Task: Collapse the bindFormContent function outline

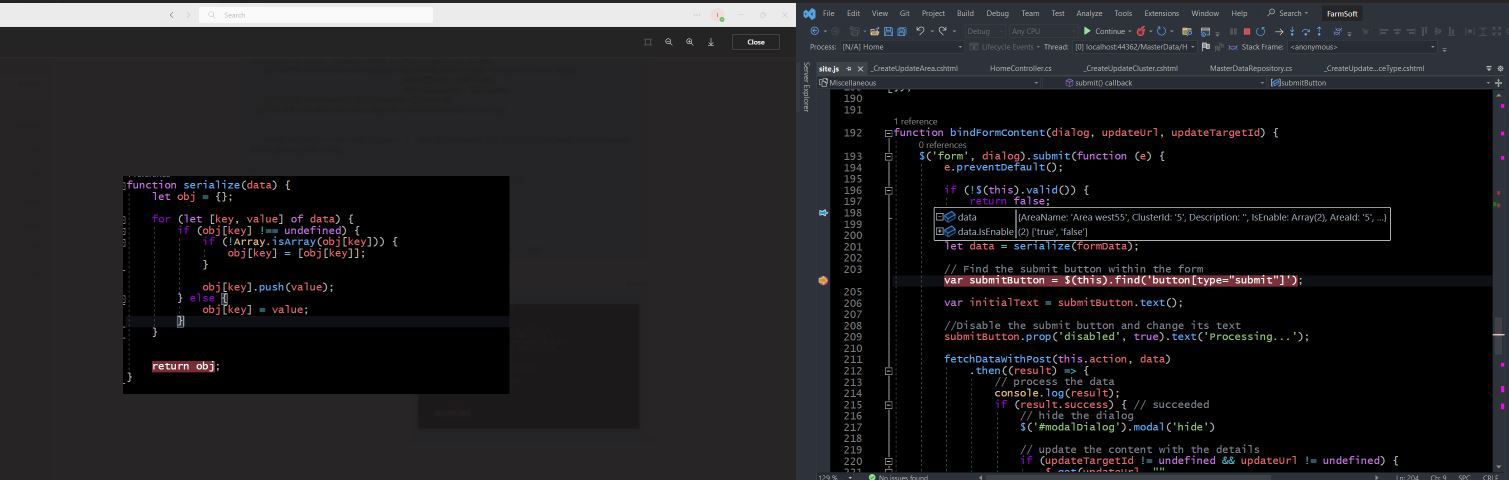Action: coord(888,133)
